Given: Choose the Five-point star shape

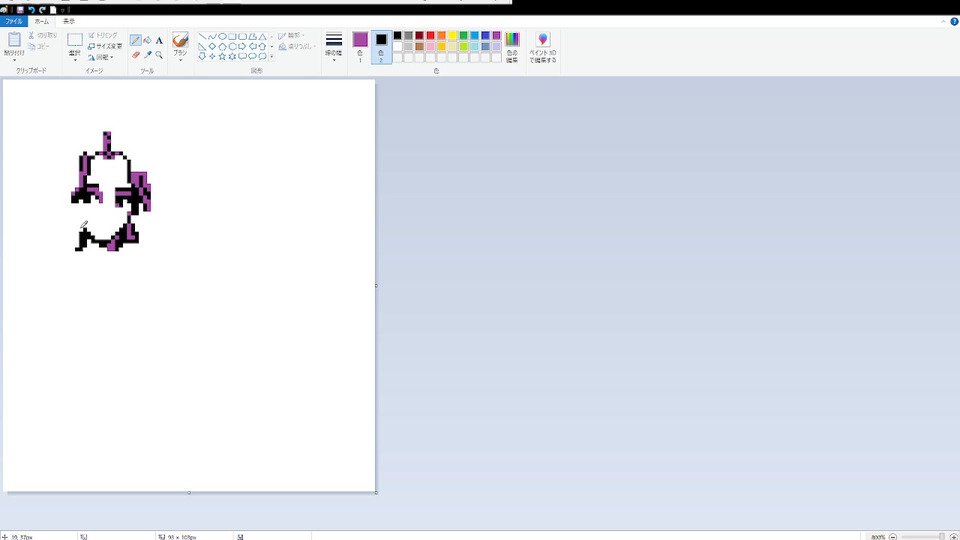Looking at the screenshot, I should [222, 56].
